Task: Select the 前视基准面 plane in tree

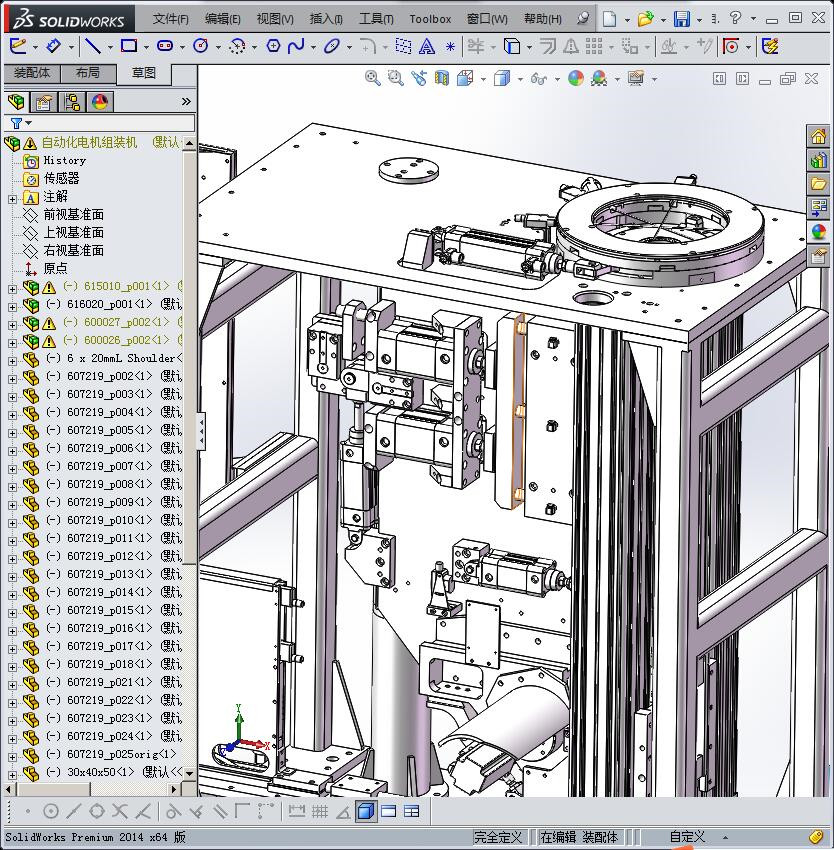Action: (73, 215)
